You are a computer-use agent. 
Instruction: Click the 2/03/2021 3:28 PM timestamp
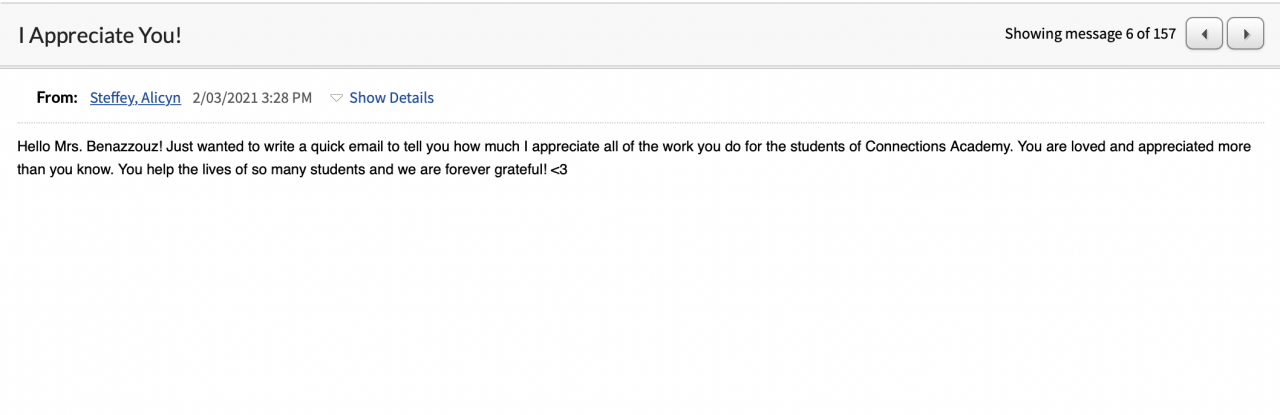pos(252,98)
